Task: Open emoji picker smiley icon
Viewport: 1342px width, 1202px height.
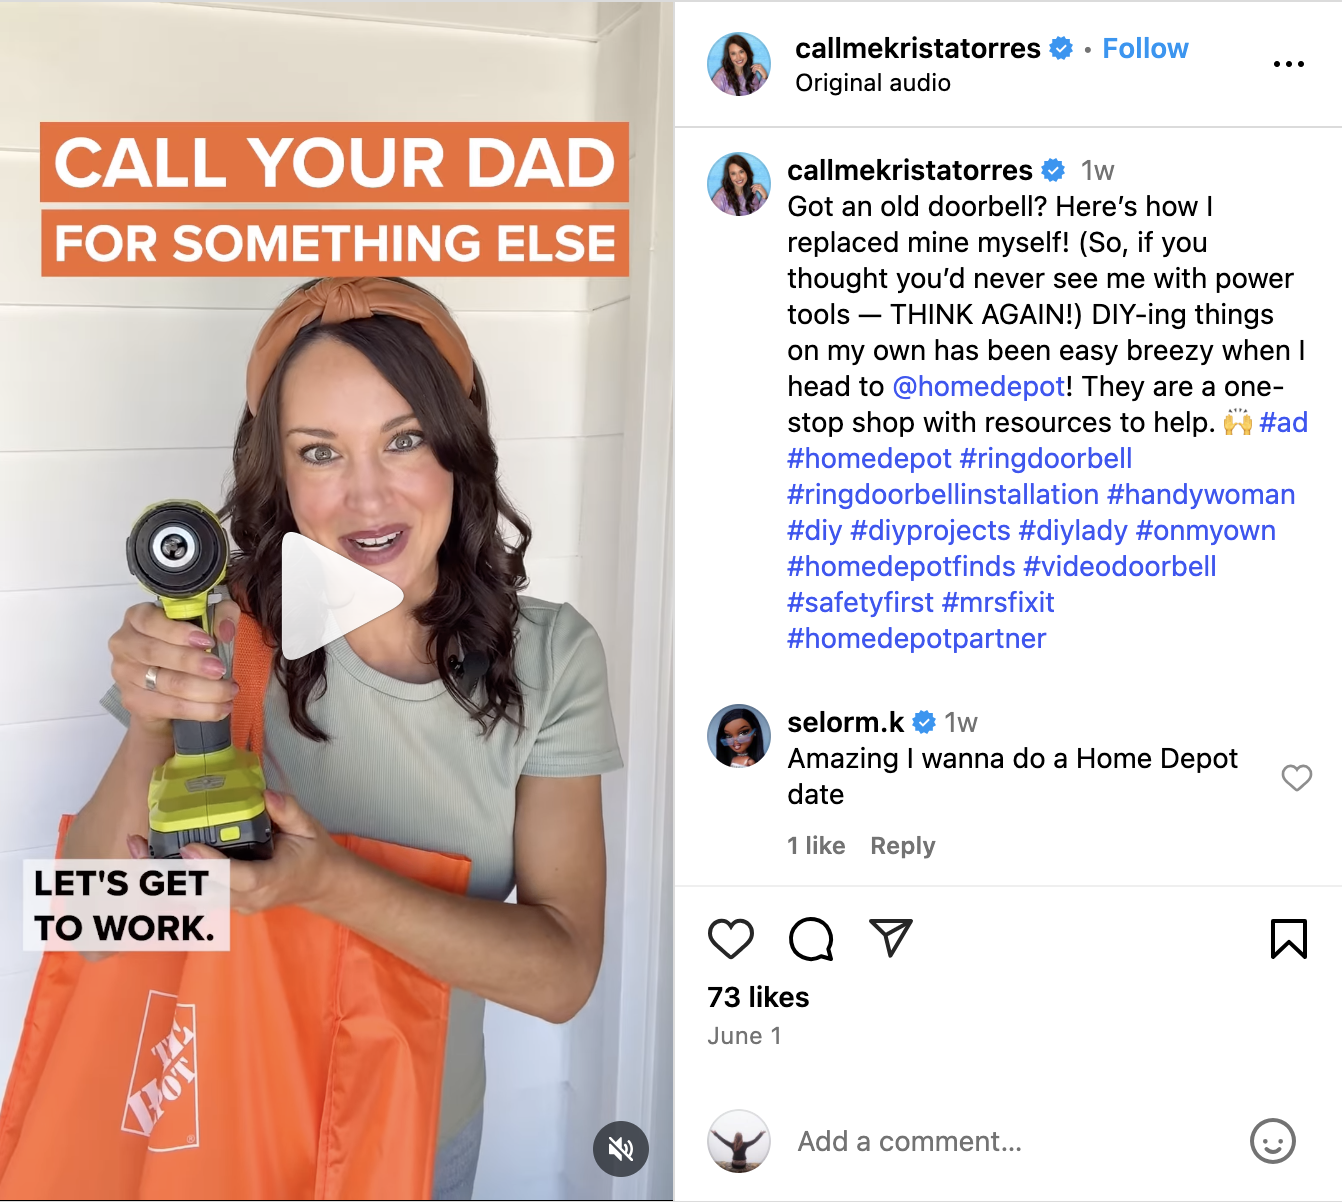Action: [1273, 1141]
